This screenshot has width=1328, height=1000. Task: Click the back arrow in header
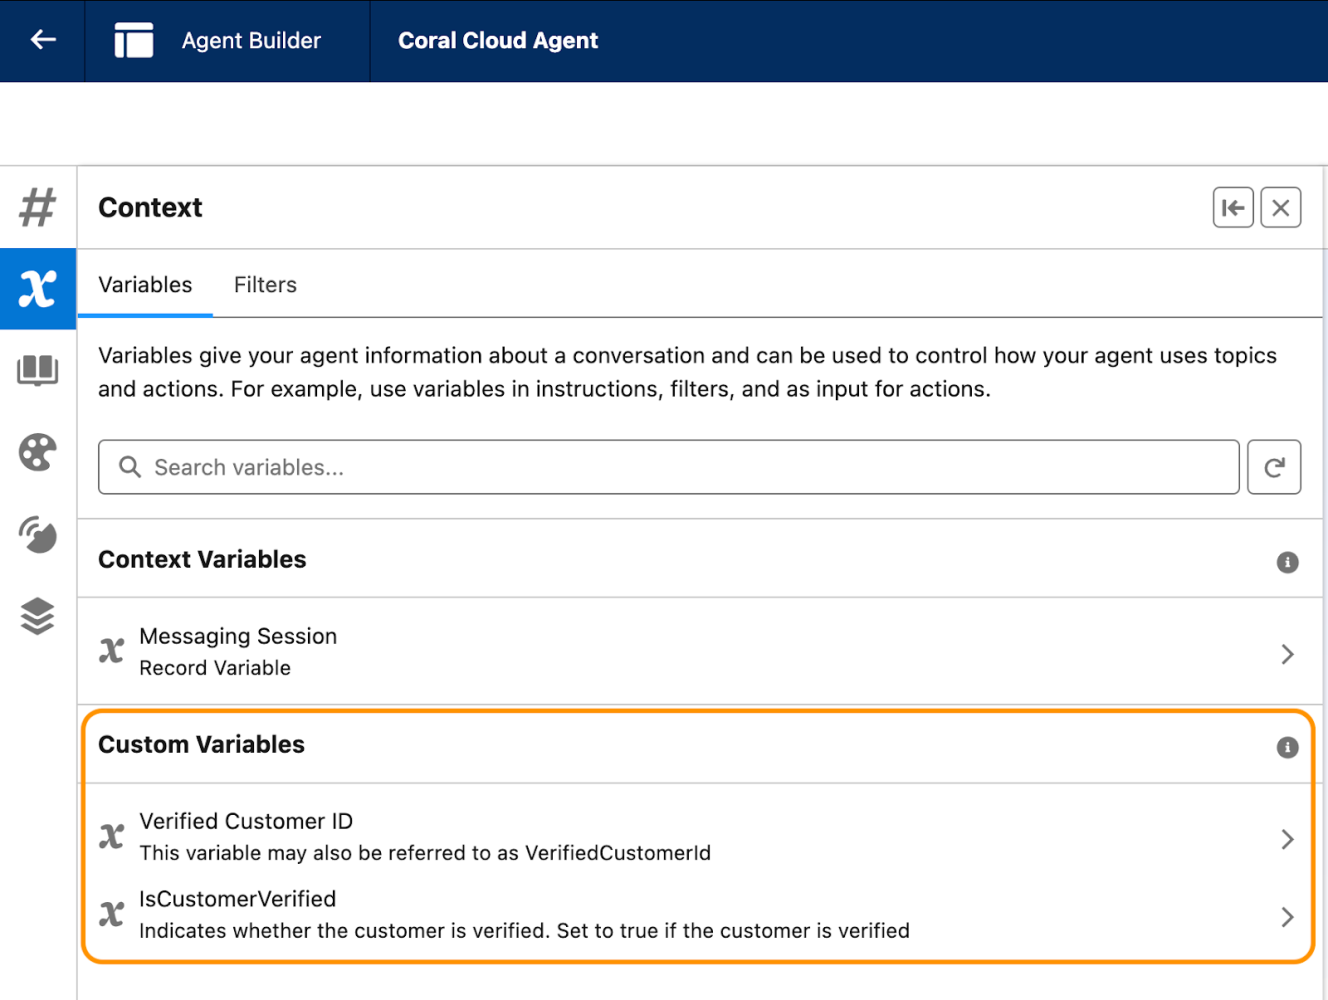click(x=42, y=40)
